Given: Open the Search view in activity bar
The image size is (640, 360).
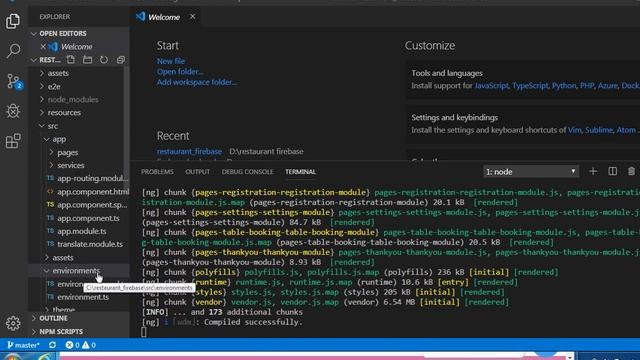Looking at the screenshot, I should point(13,51).
